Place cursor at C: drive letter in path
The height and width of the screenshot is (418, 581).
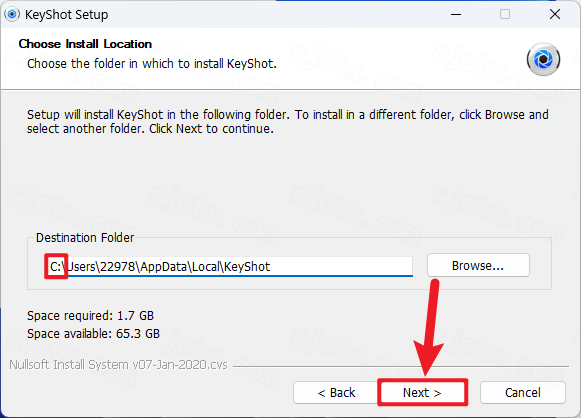tap(56, 266)
